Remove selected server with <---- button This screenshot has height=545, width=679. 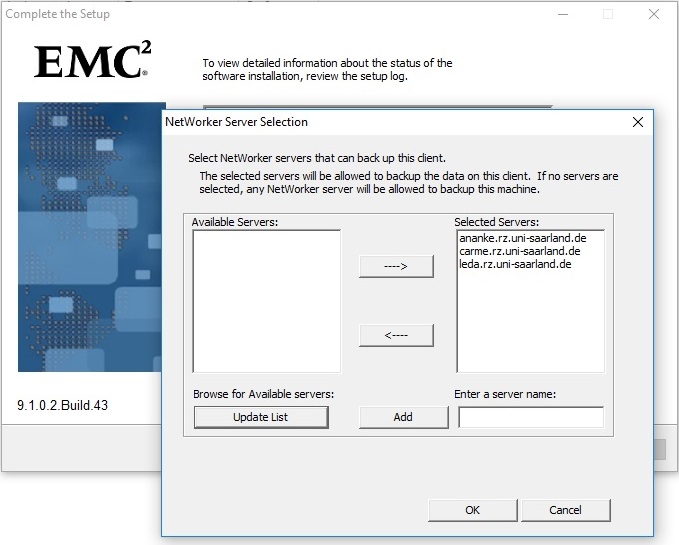pyautogui.click(x=396, y=335)
